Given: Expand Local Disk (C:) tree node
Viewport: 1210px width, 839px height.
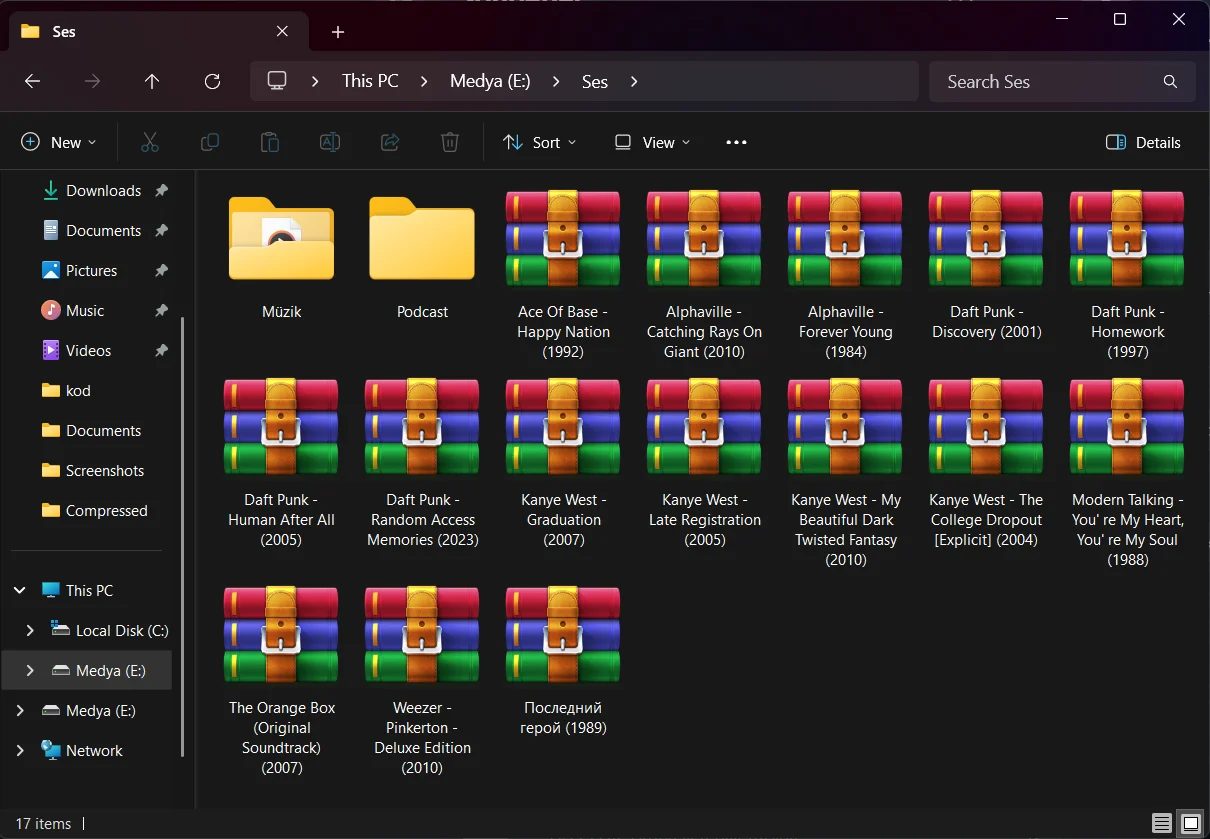Looking at the screenshot, I should click(30, 630).
